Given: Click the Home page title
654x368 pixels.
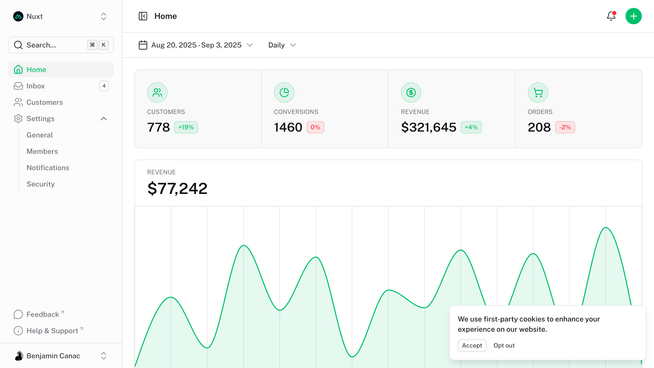Looking at the screenshot, I should point(166,16).
